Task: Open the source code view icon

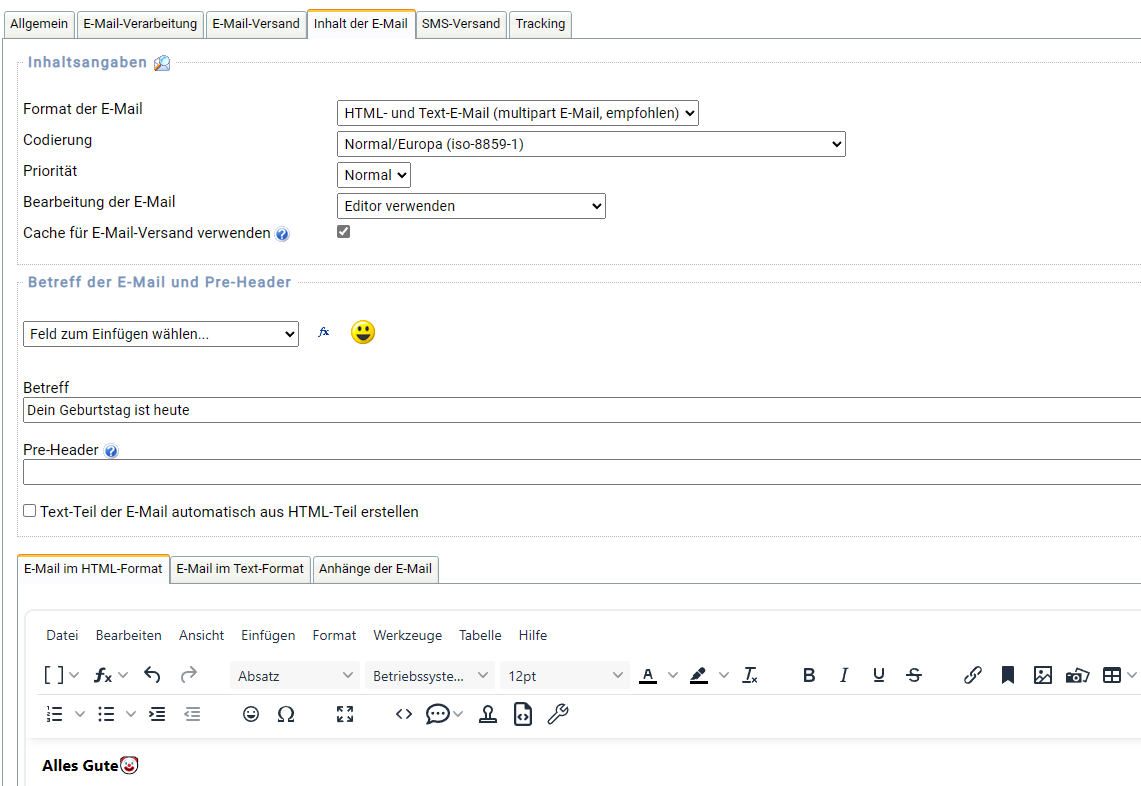Action: [404, 714]
